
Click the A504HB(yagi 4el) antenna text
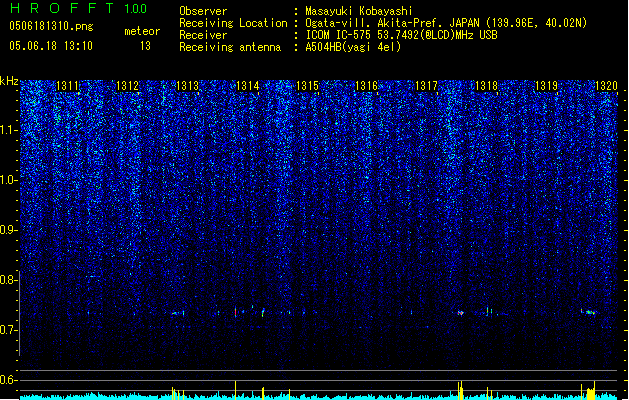coord(353,47)
